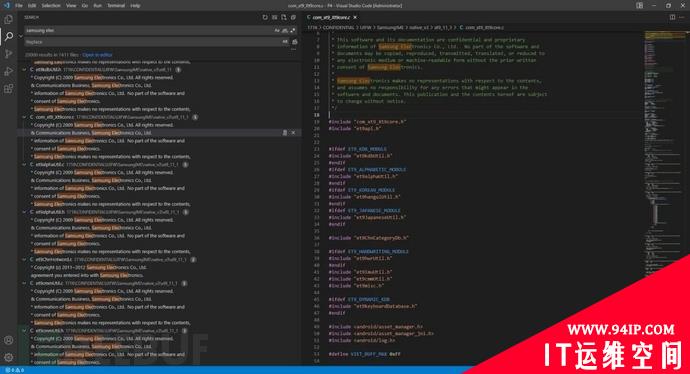690x374 pixels.
Task: Click SamsungIME in the breadcrumb path
Action: tap(390, 27)
